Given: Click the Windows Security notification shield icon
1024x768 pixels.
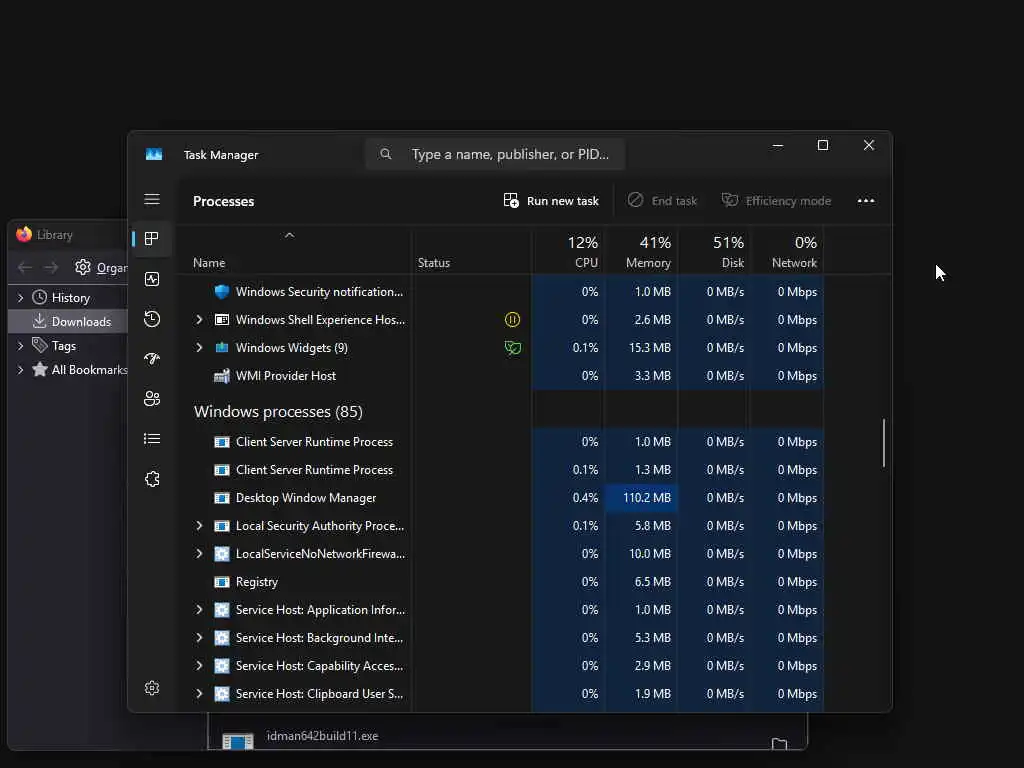Looking at the screenshot, I should coord(222,292).
